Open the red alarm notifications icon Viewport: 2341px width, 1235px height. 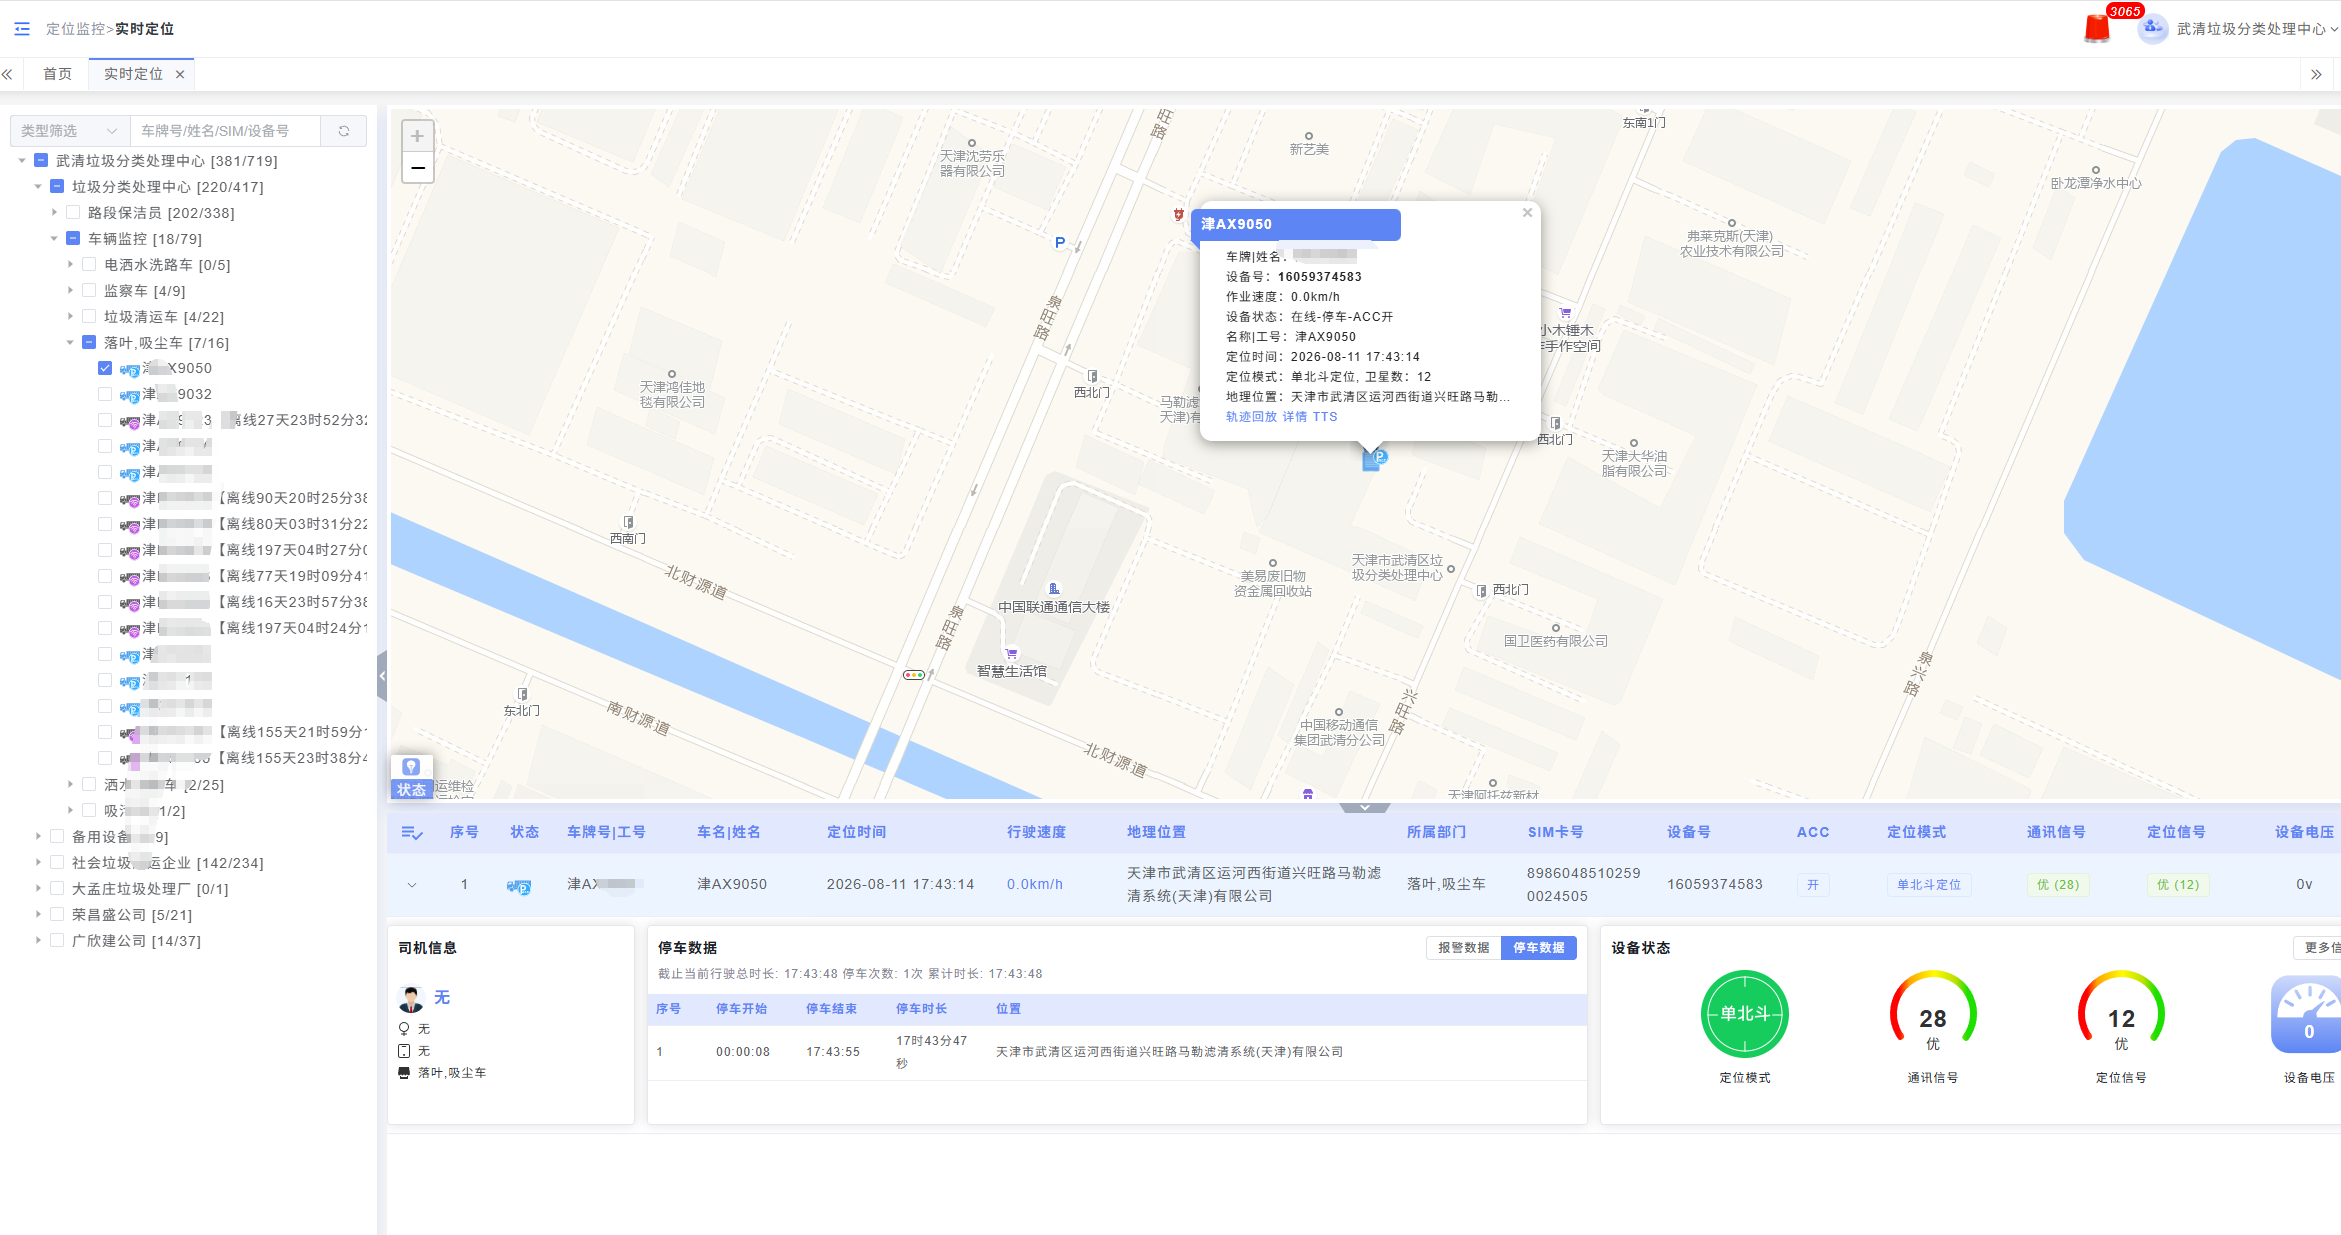(2097, 28)
